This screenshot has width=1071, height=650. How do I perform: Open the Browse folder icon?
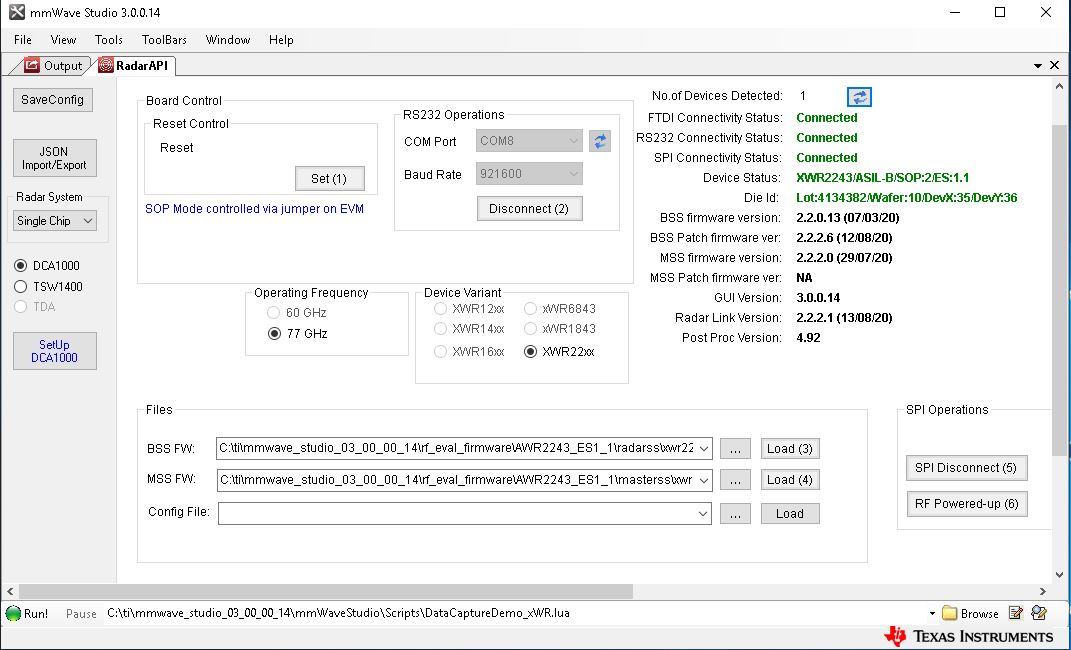click(949, 613)
